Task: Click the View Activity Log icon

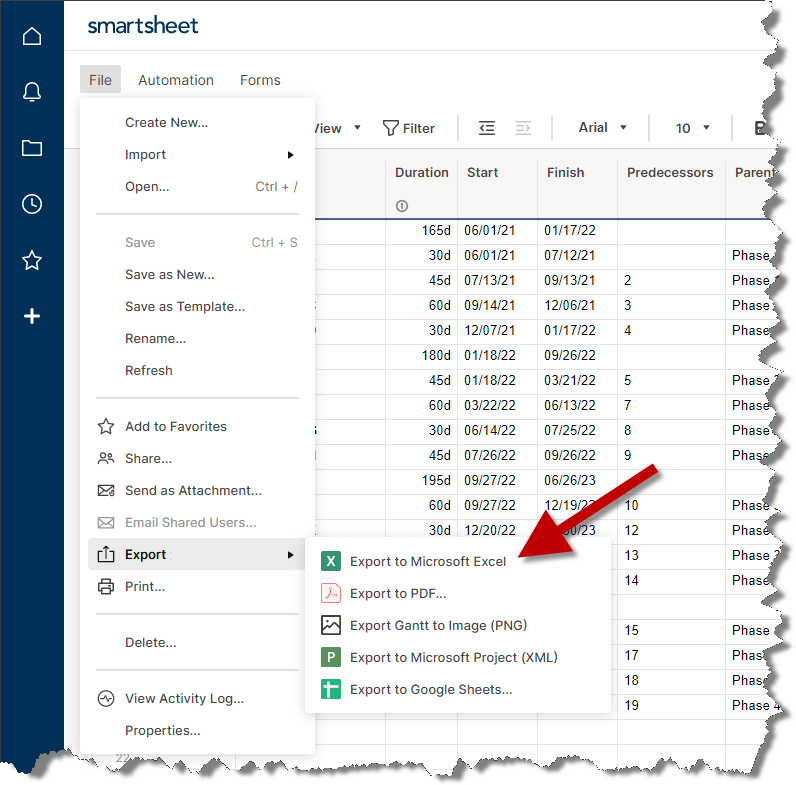Action: 106,698
